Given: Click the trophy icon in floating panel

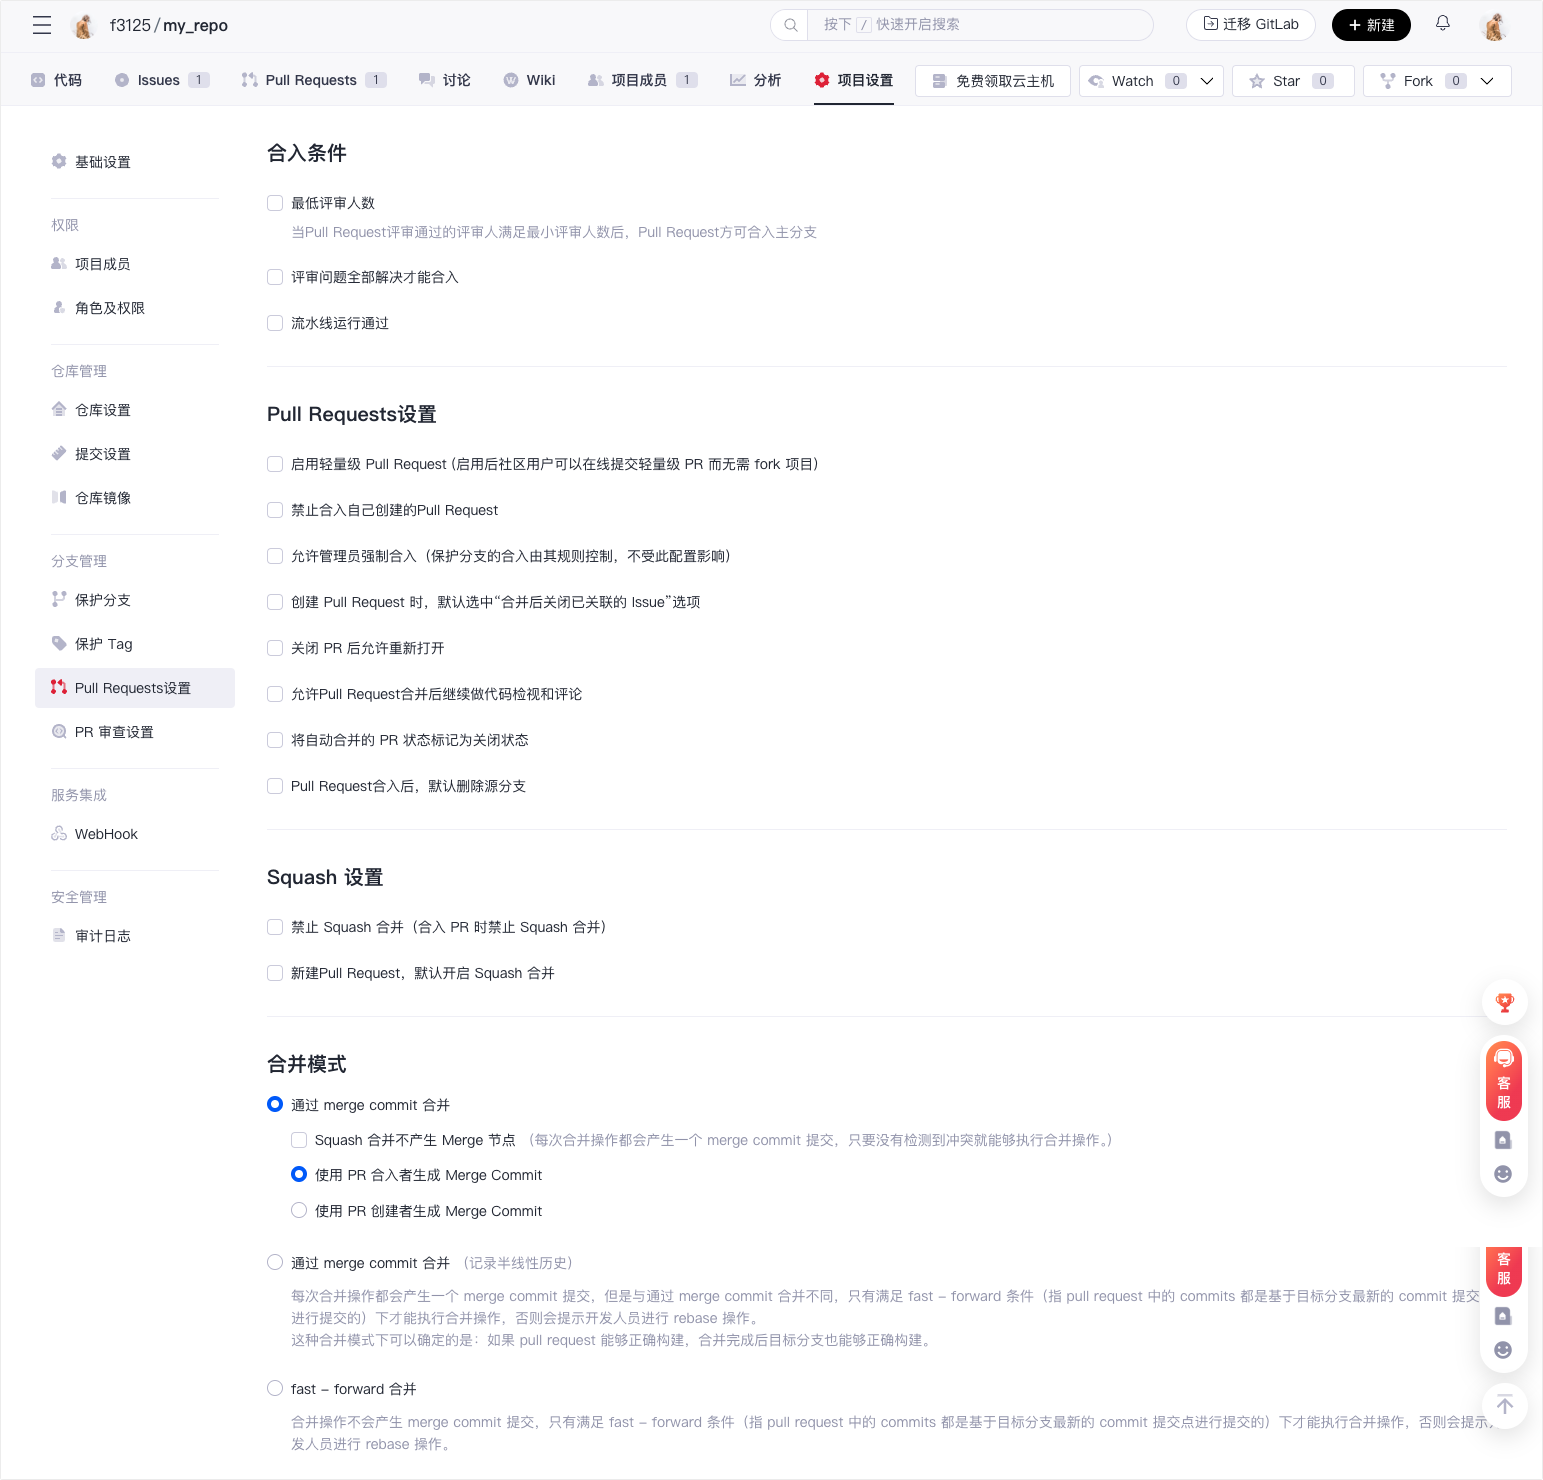Looking at the screenshot, I should pos(1503,1003).
